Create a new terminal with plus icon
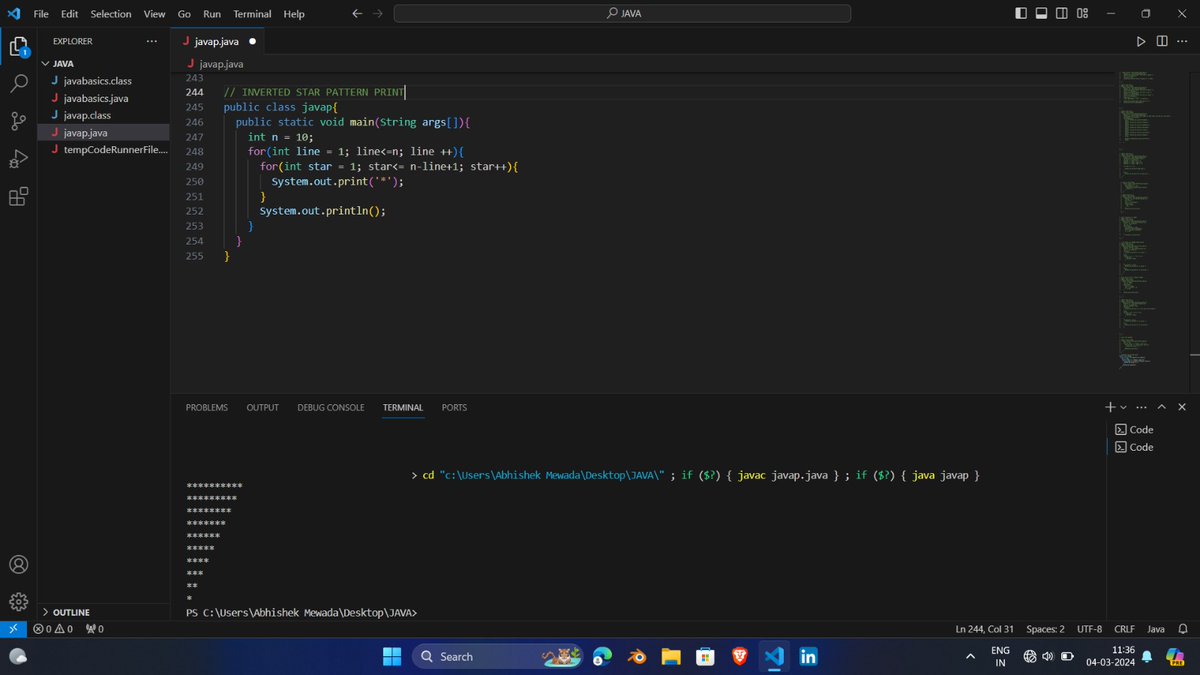The width and height of the screenshot is (1200, 675). tap(1110, 407)
